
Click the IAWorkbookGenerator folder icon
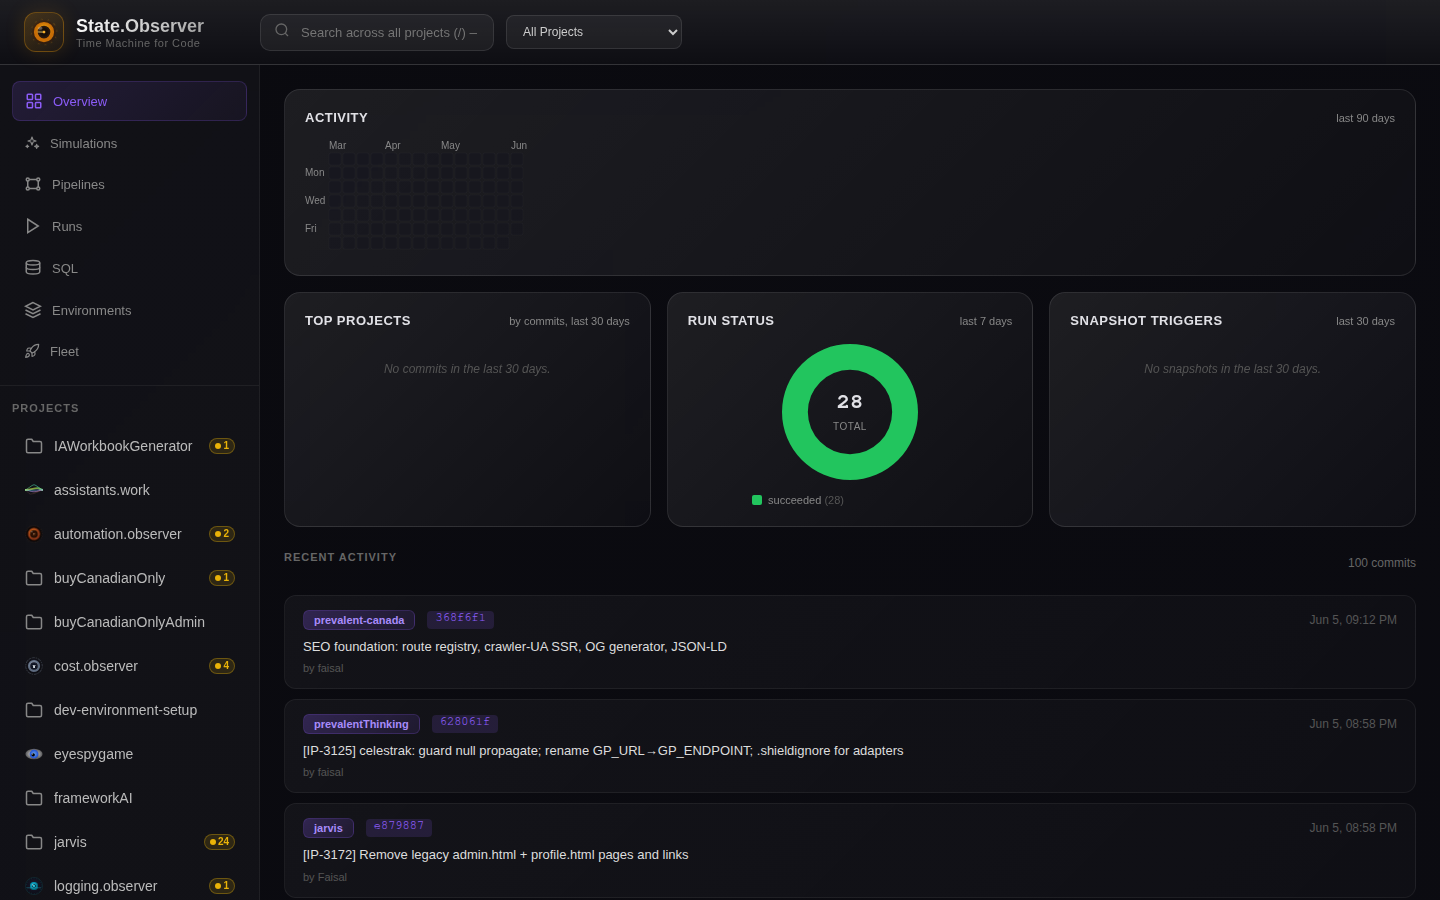tap(34, 446)
